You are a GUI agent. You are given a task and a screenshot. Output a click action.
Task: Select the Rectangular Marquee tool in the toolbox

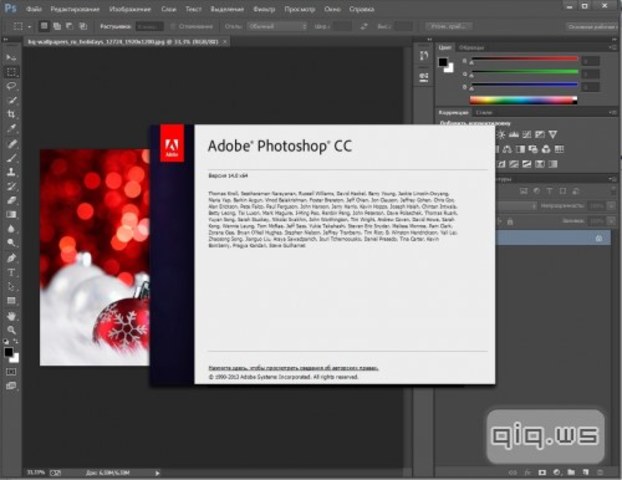click(x=11, y=72)
